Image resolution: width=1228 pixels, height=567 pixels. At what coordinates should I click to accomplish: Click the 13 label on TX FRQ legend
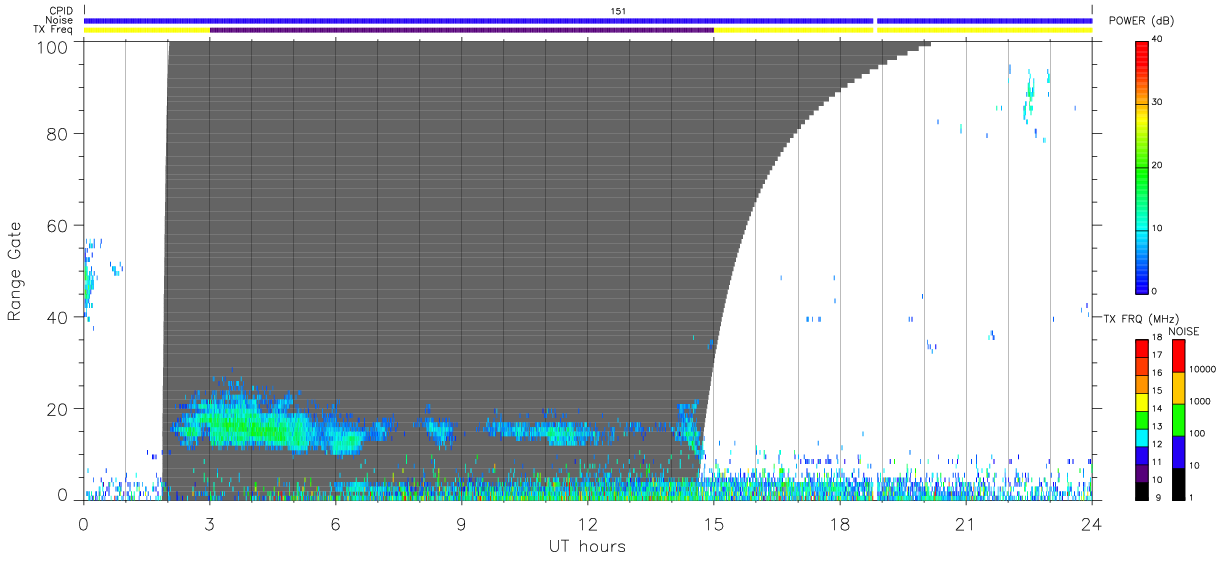(1158, 426)
